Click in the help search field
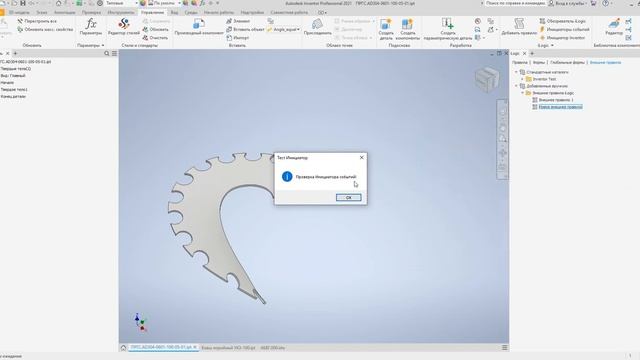This screenshot has width=640, height=360. tap(515, 3)
